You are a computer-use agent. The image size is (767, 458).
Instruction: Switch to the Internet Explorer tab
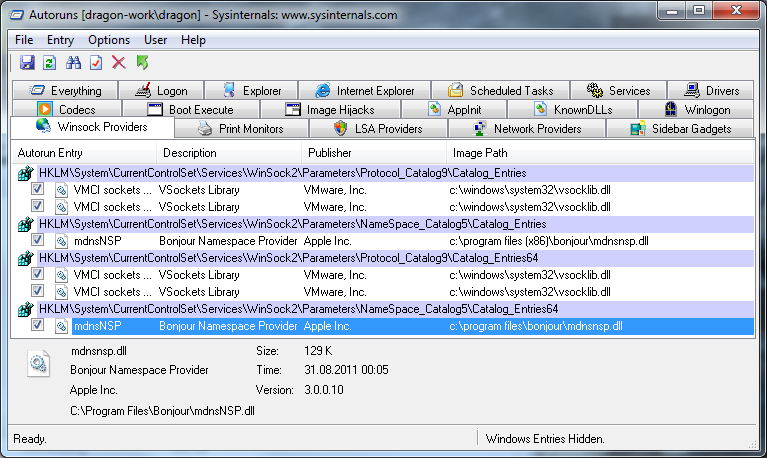(364, 91)
